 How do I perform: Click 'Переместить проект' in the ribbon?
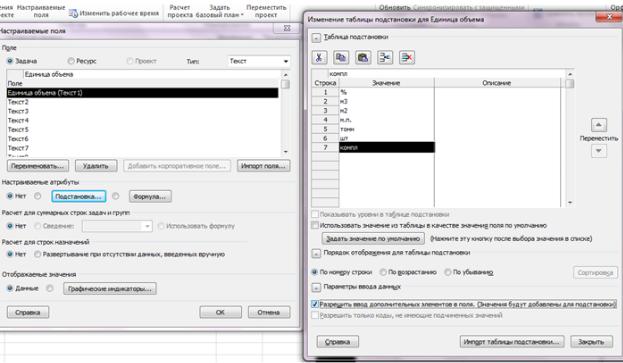pos(266,11)
